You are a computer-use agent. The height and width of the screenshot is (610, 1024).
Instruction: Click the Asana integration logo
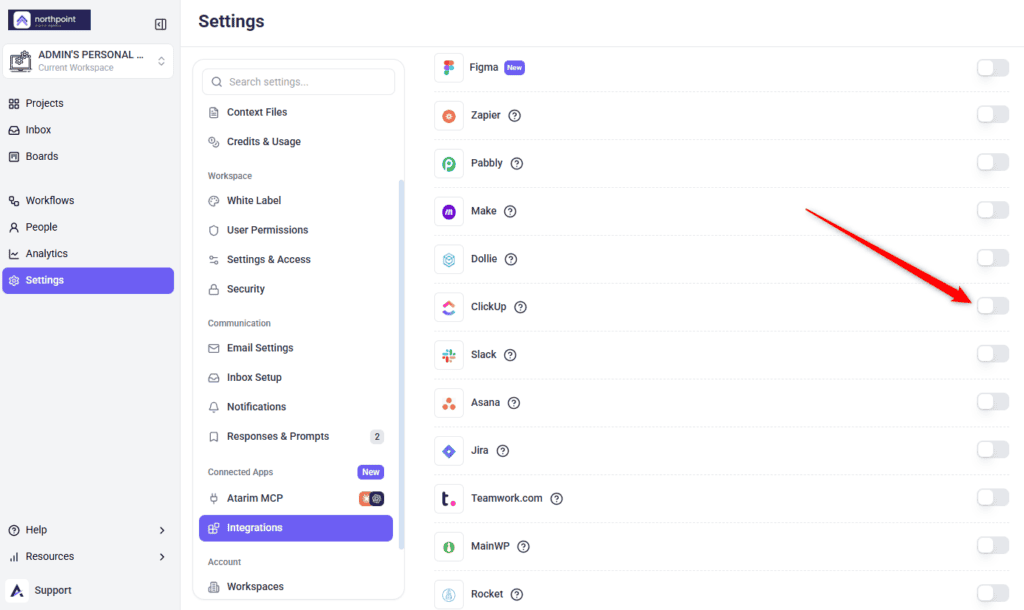click(x=449, y=403)
